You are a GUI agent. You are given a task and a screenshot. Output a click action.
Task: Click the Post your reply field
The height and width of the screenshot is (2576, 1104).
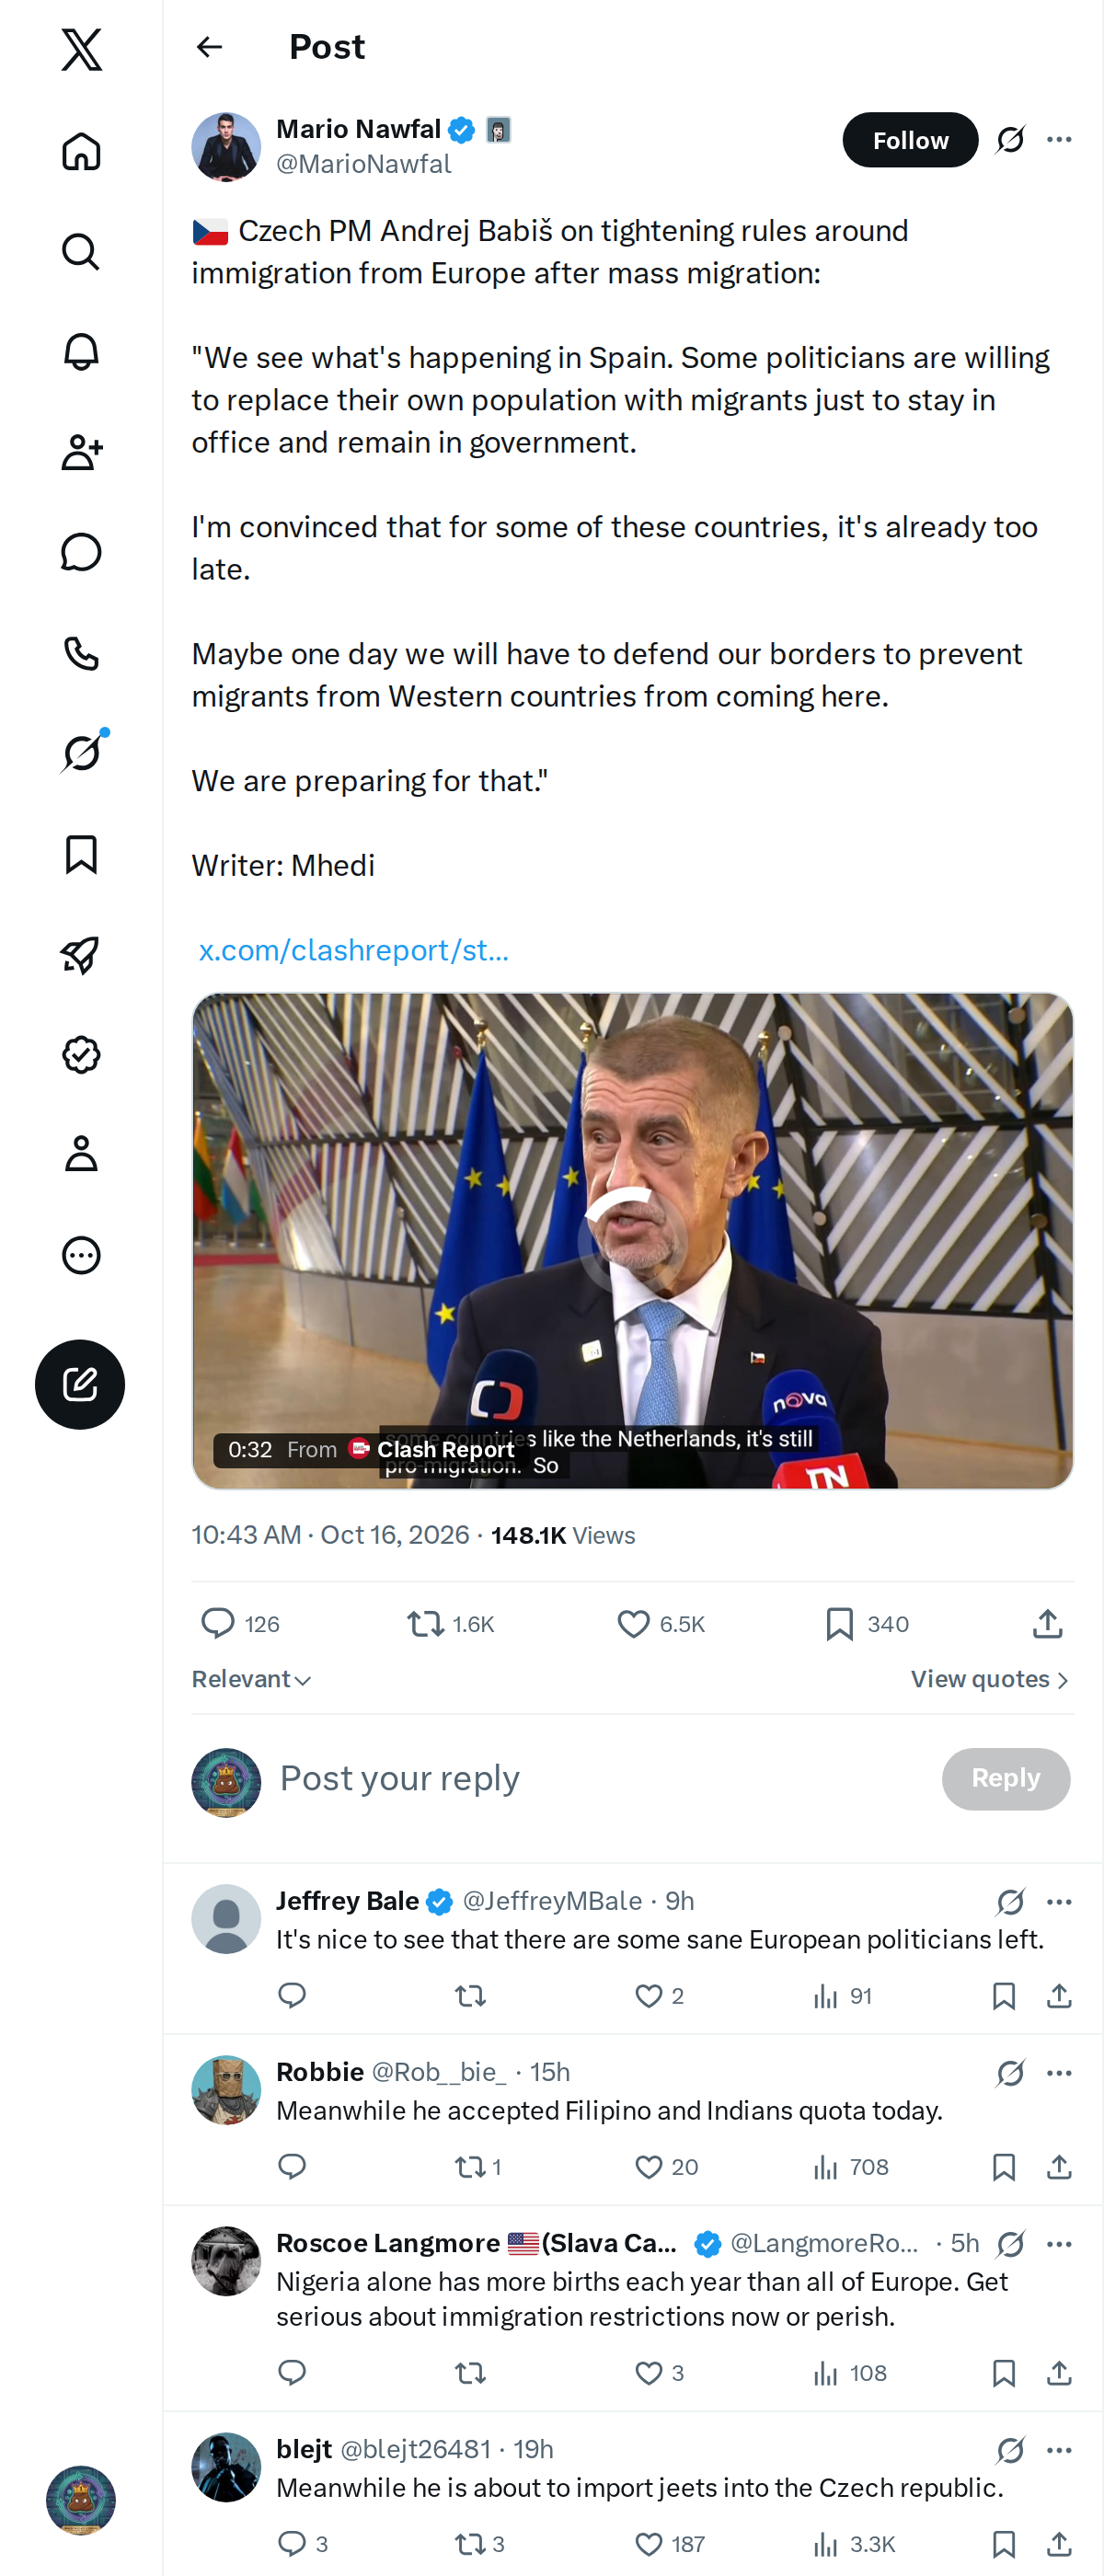point(600,1778)
